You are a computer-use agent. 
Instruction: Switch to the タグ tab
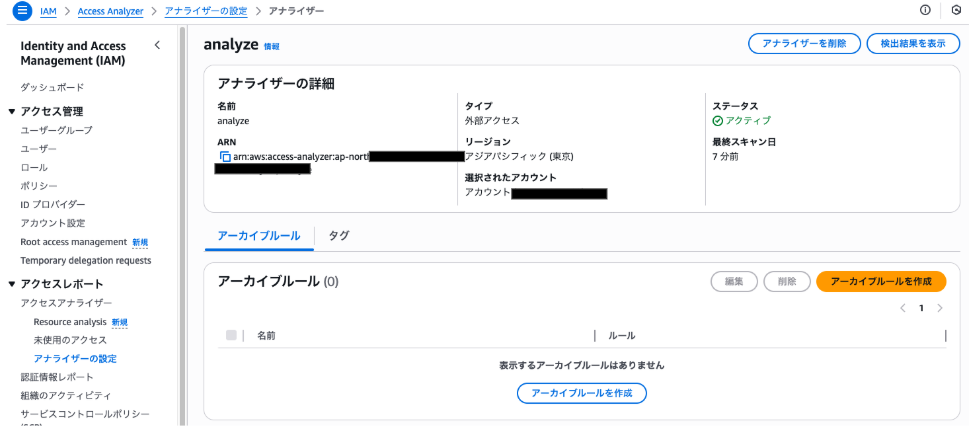pos(339,235)
